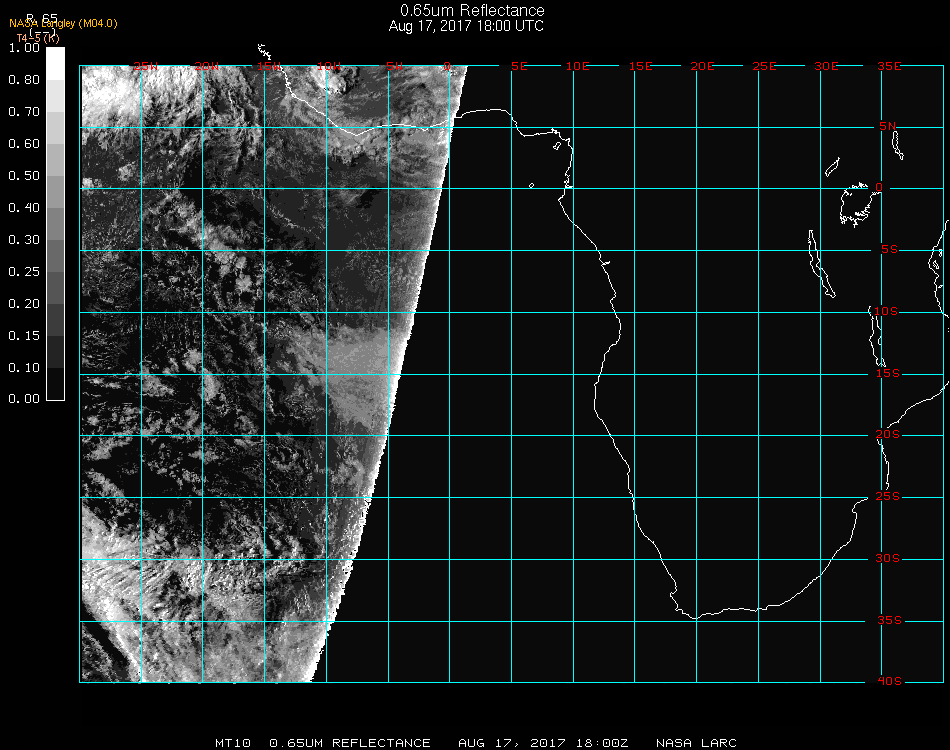Image resolution: width=950 pixels, height=750 pixels.
Task: Click the white top segment of the colorbar
Action: (55, 64)
